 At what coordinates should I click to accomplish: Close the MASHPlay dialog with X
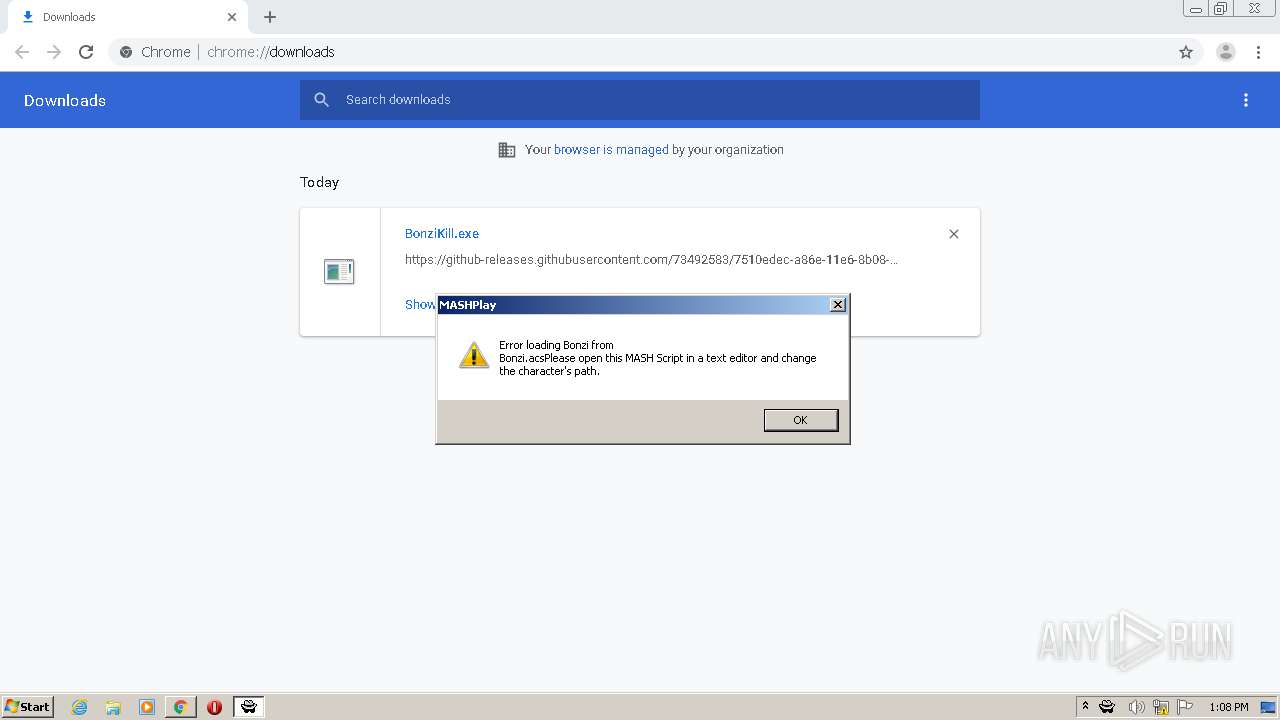838,305
